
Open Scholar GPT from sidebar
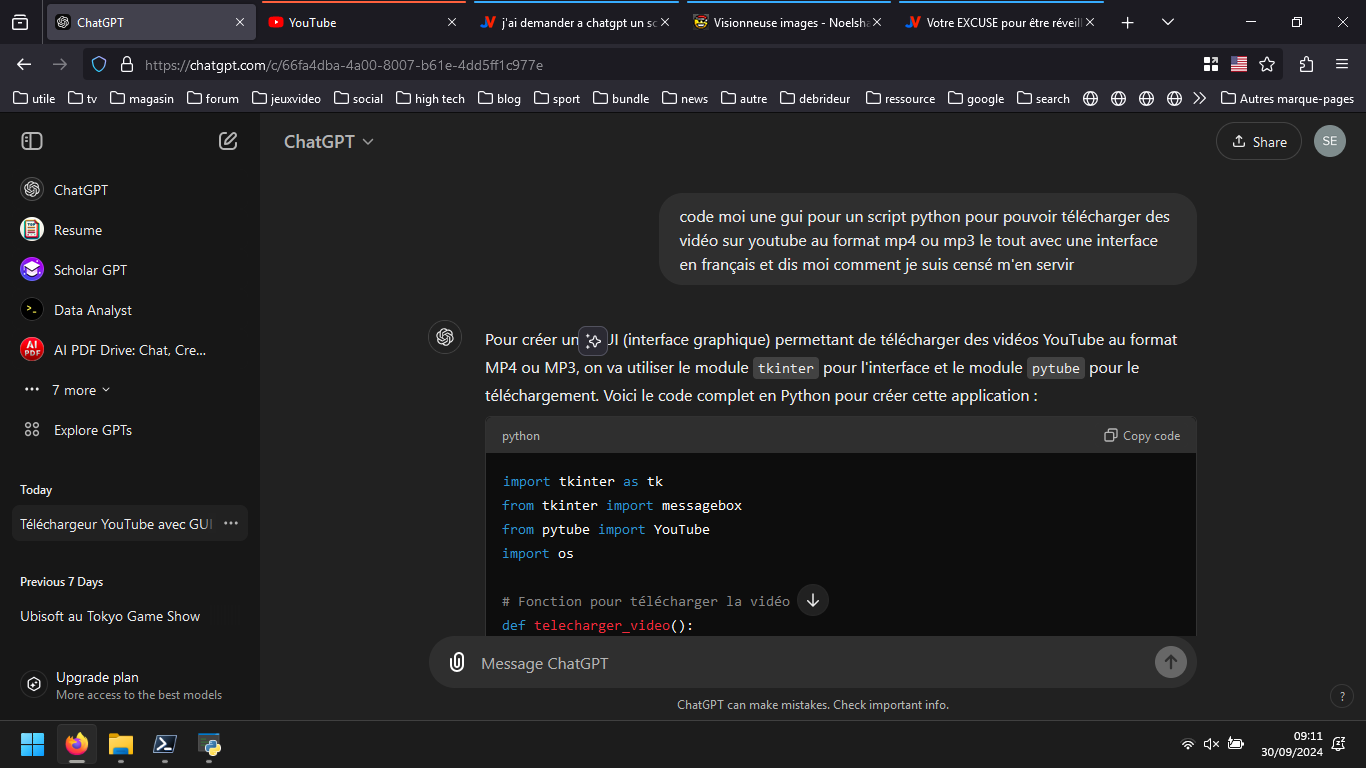pos(90,270)
